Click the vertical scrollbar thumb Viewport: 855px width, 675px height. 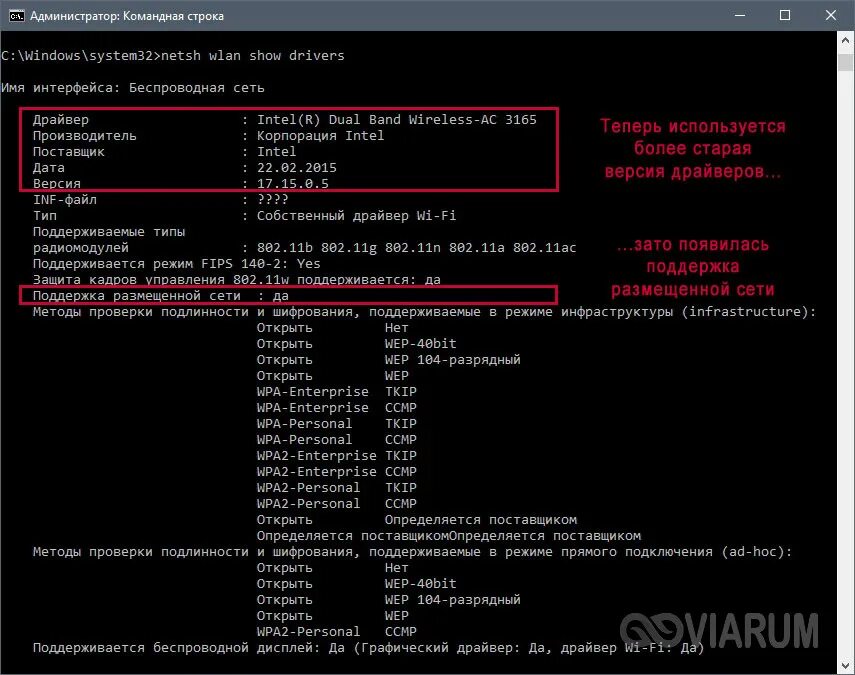(x=845, y=61)
